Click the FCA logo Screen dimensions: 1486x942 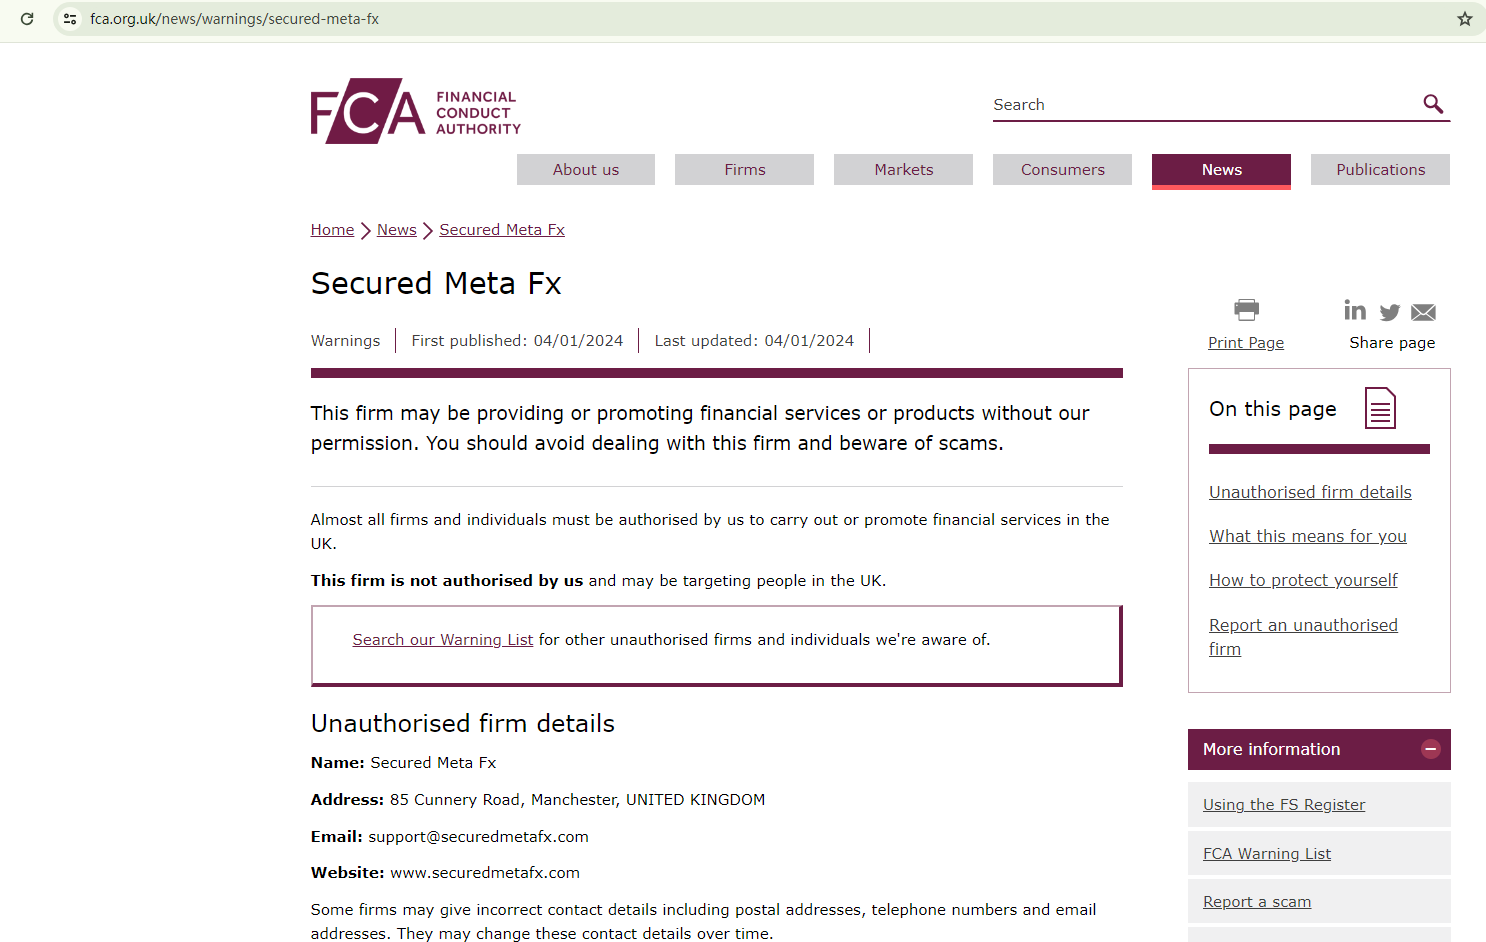[x=415, y=111]
